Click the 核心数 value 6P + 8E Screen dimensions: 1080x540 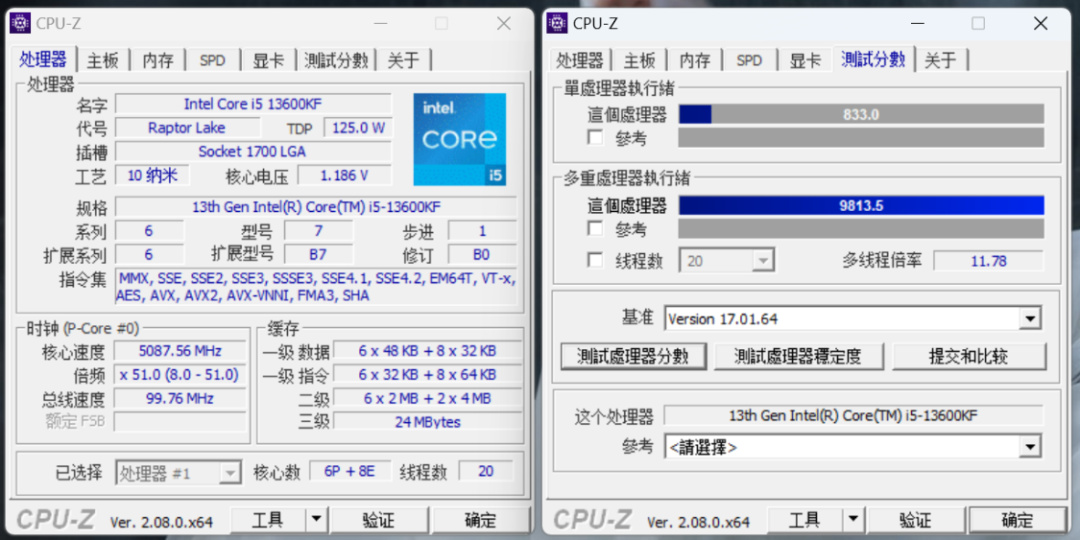(350, 471)
